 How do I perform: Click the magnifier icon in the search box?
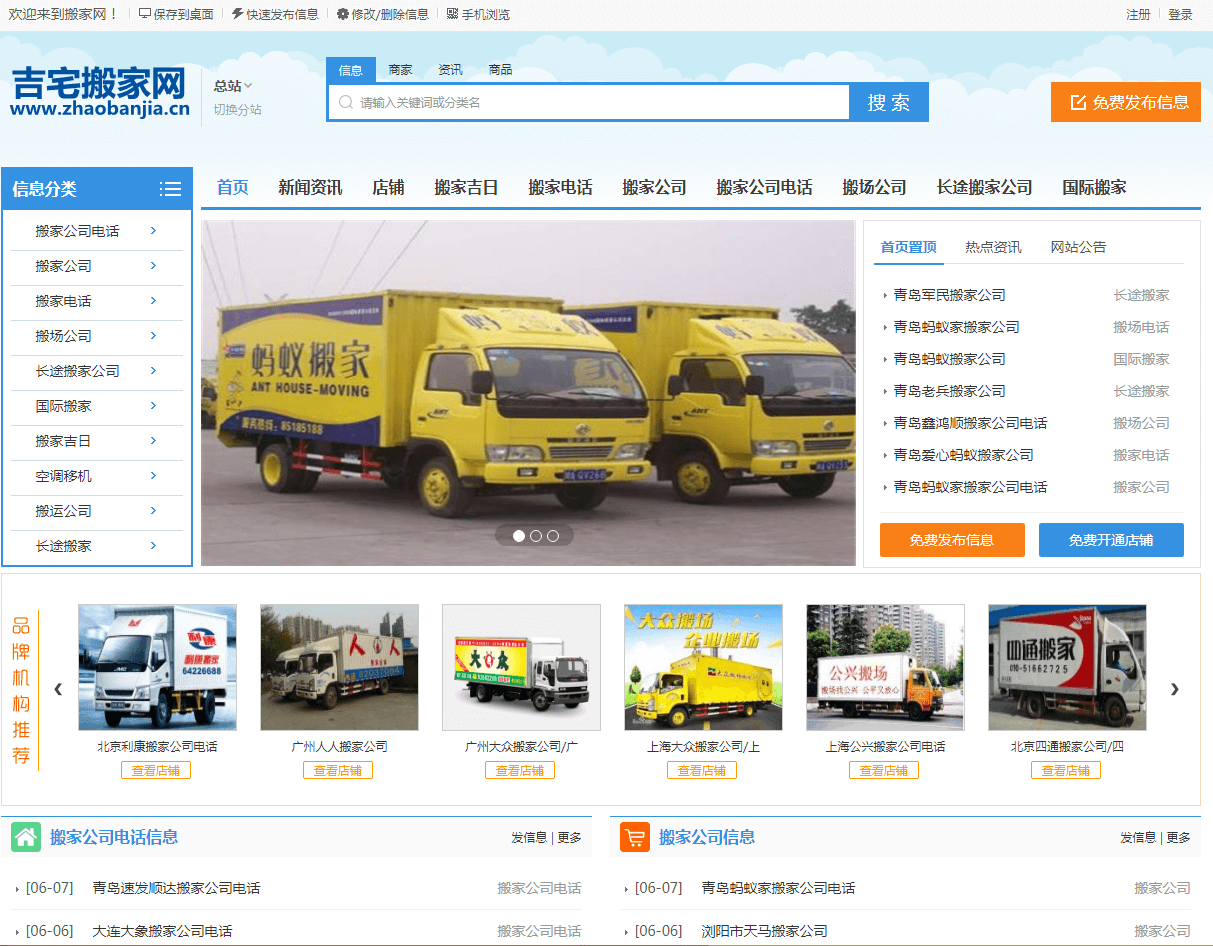[344, 102]
